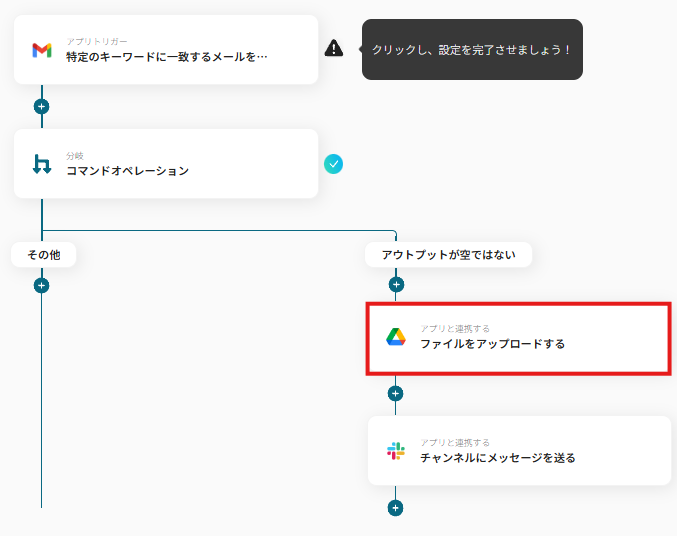Click the warning triangle icon beside Gmail trigger

pos(334,48)
